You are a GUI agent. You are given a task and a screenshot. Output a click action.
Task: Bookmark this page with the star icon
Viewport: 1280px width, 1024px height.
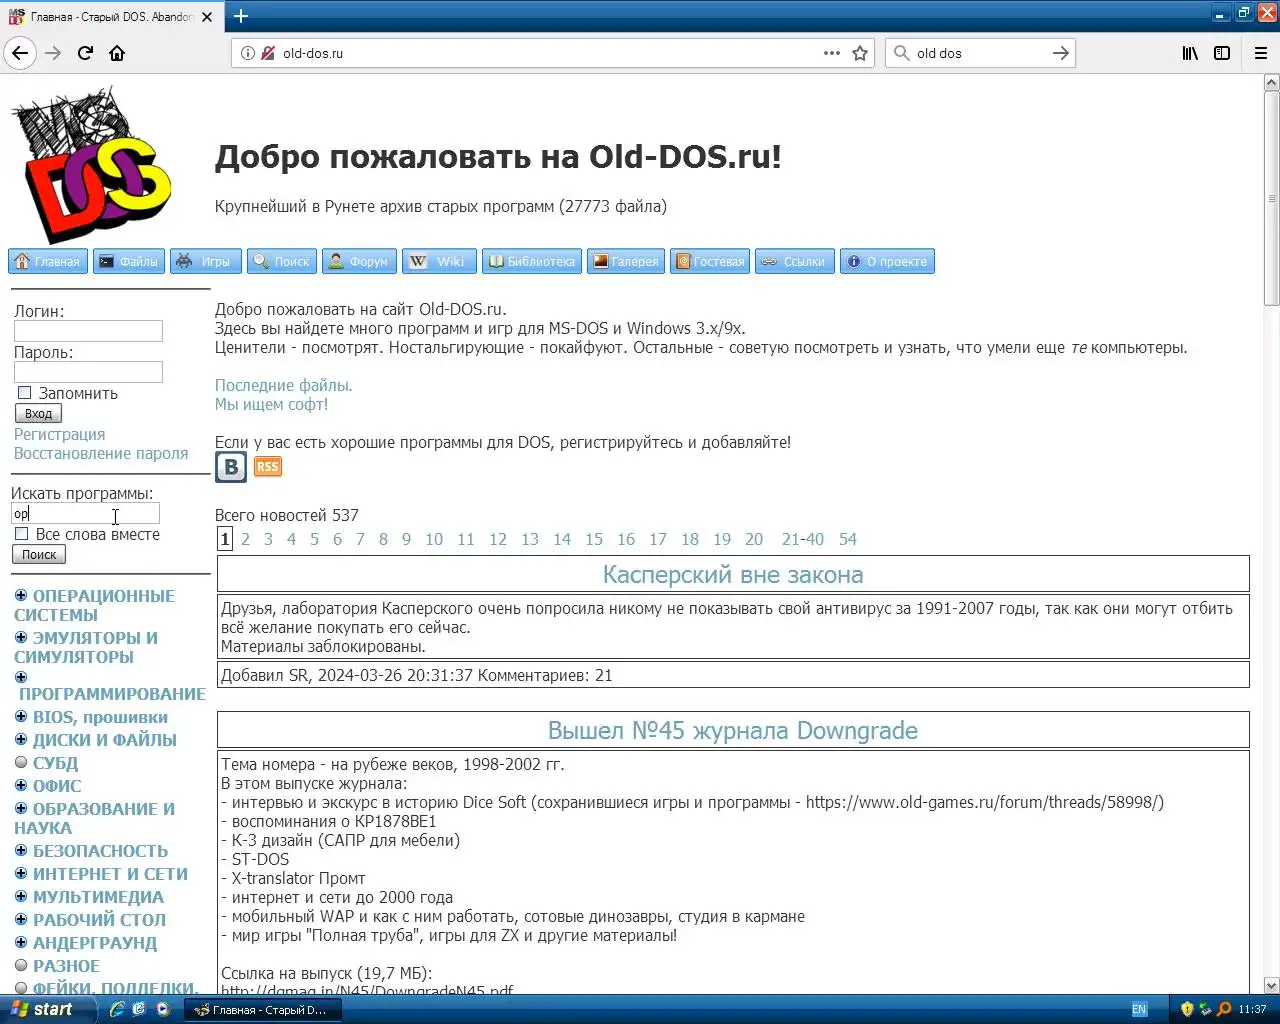860,53
